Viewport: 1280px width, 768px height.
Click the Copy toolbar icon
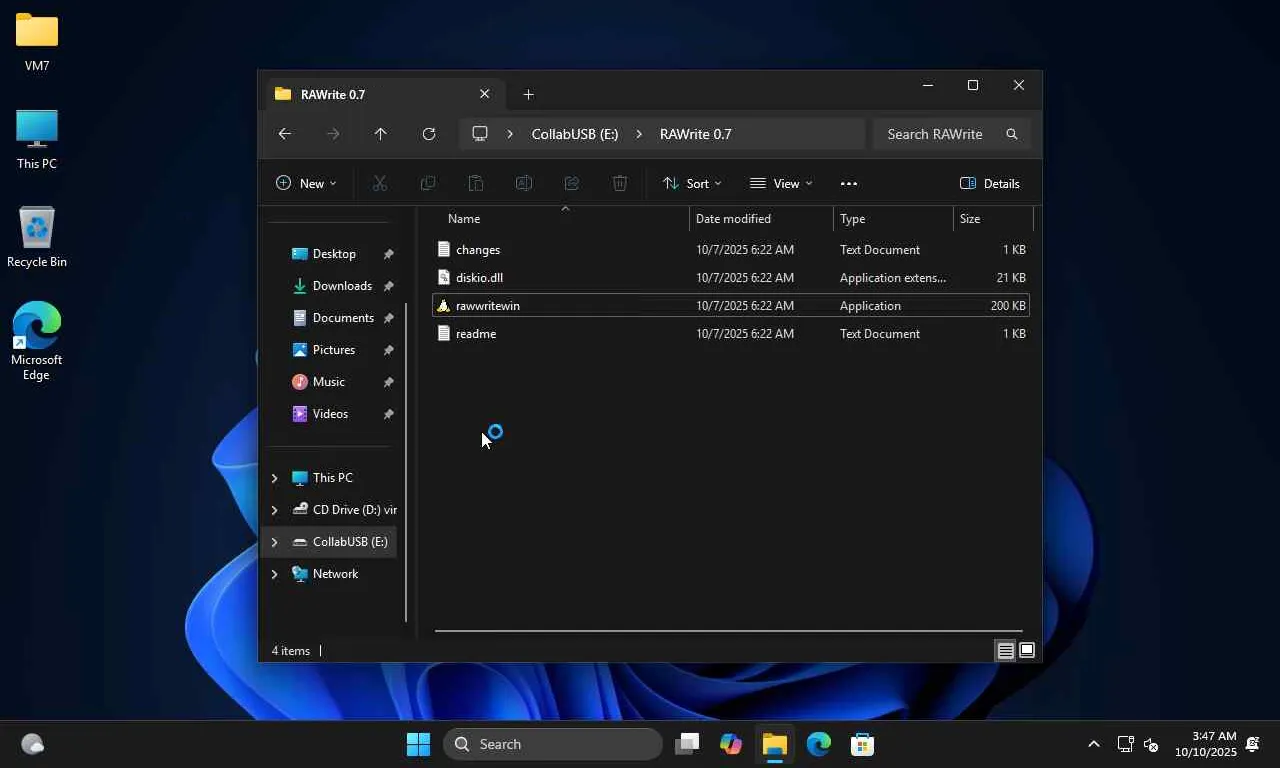click(x=427, y=183)
